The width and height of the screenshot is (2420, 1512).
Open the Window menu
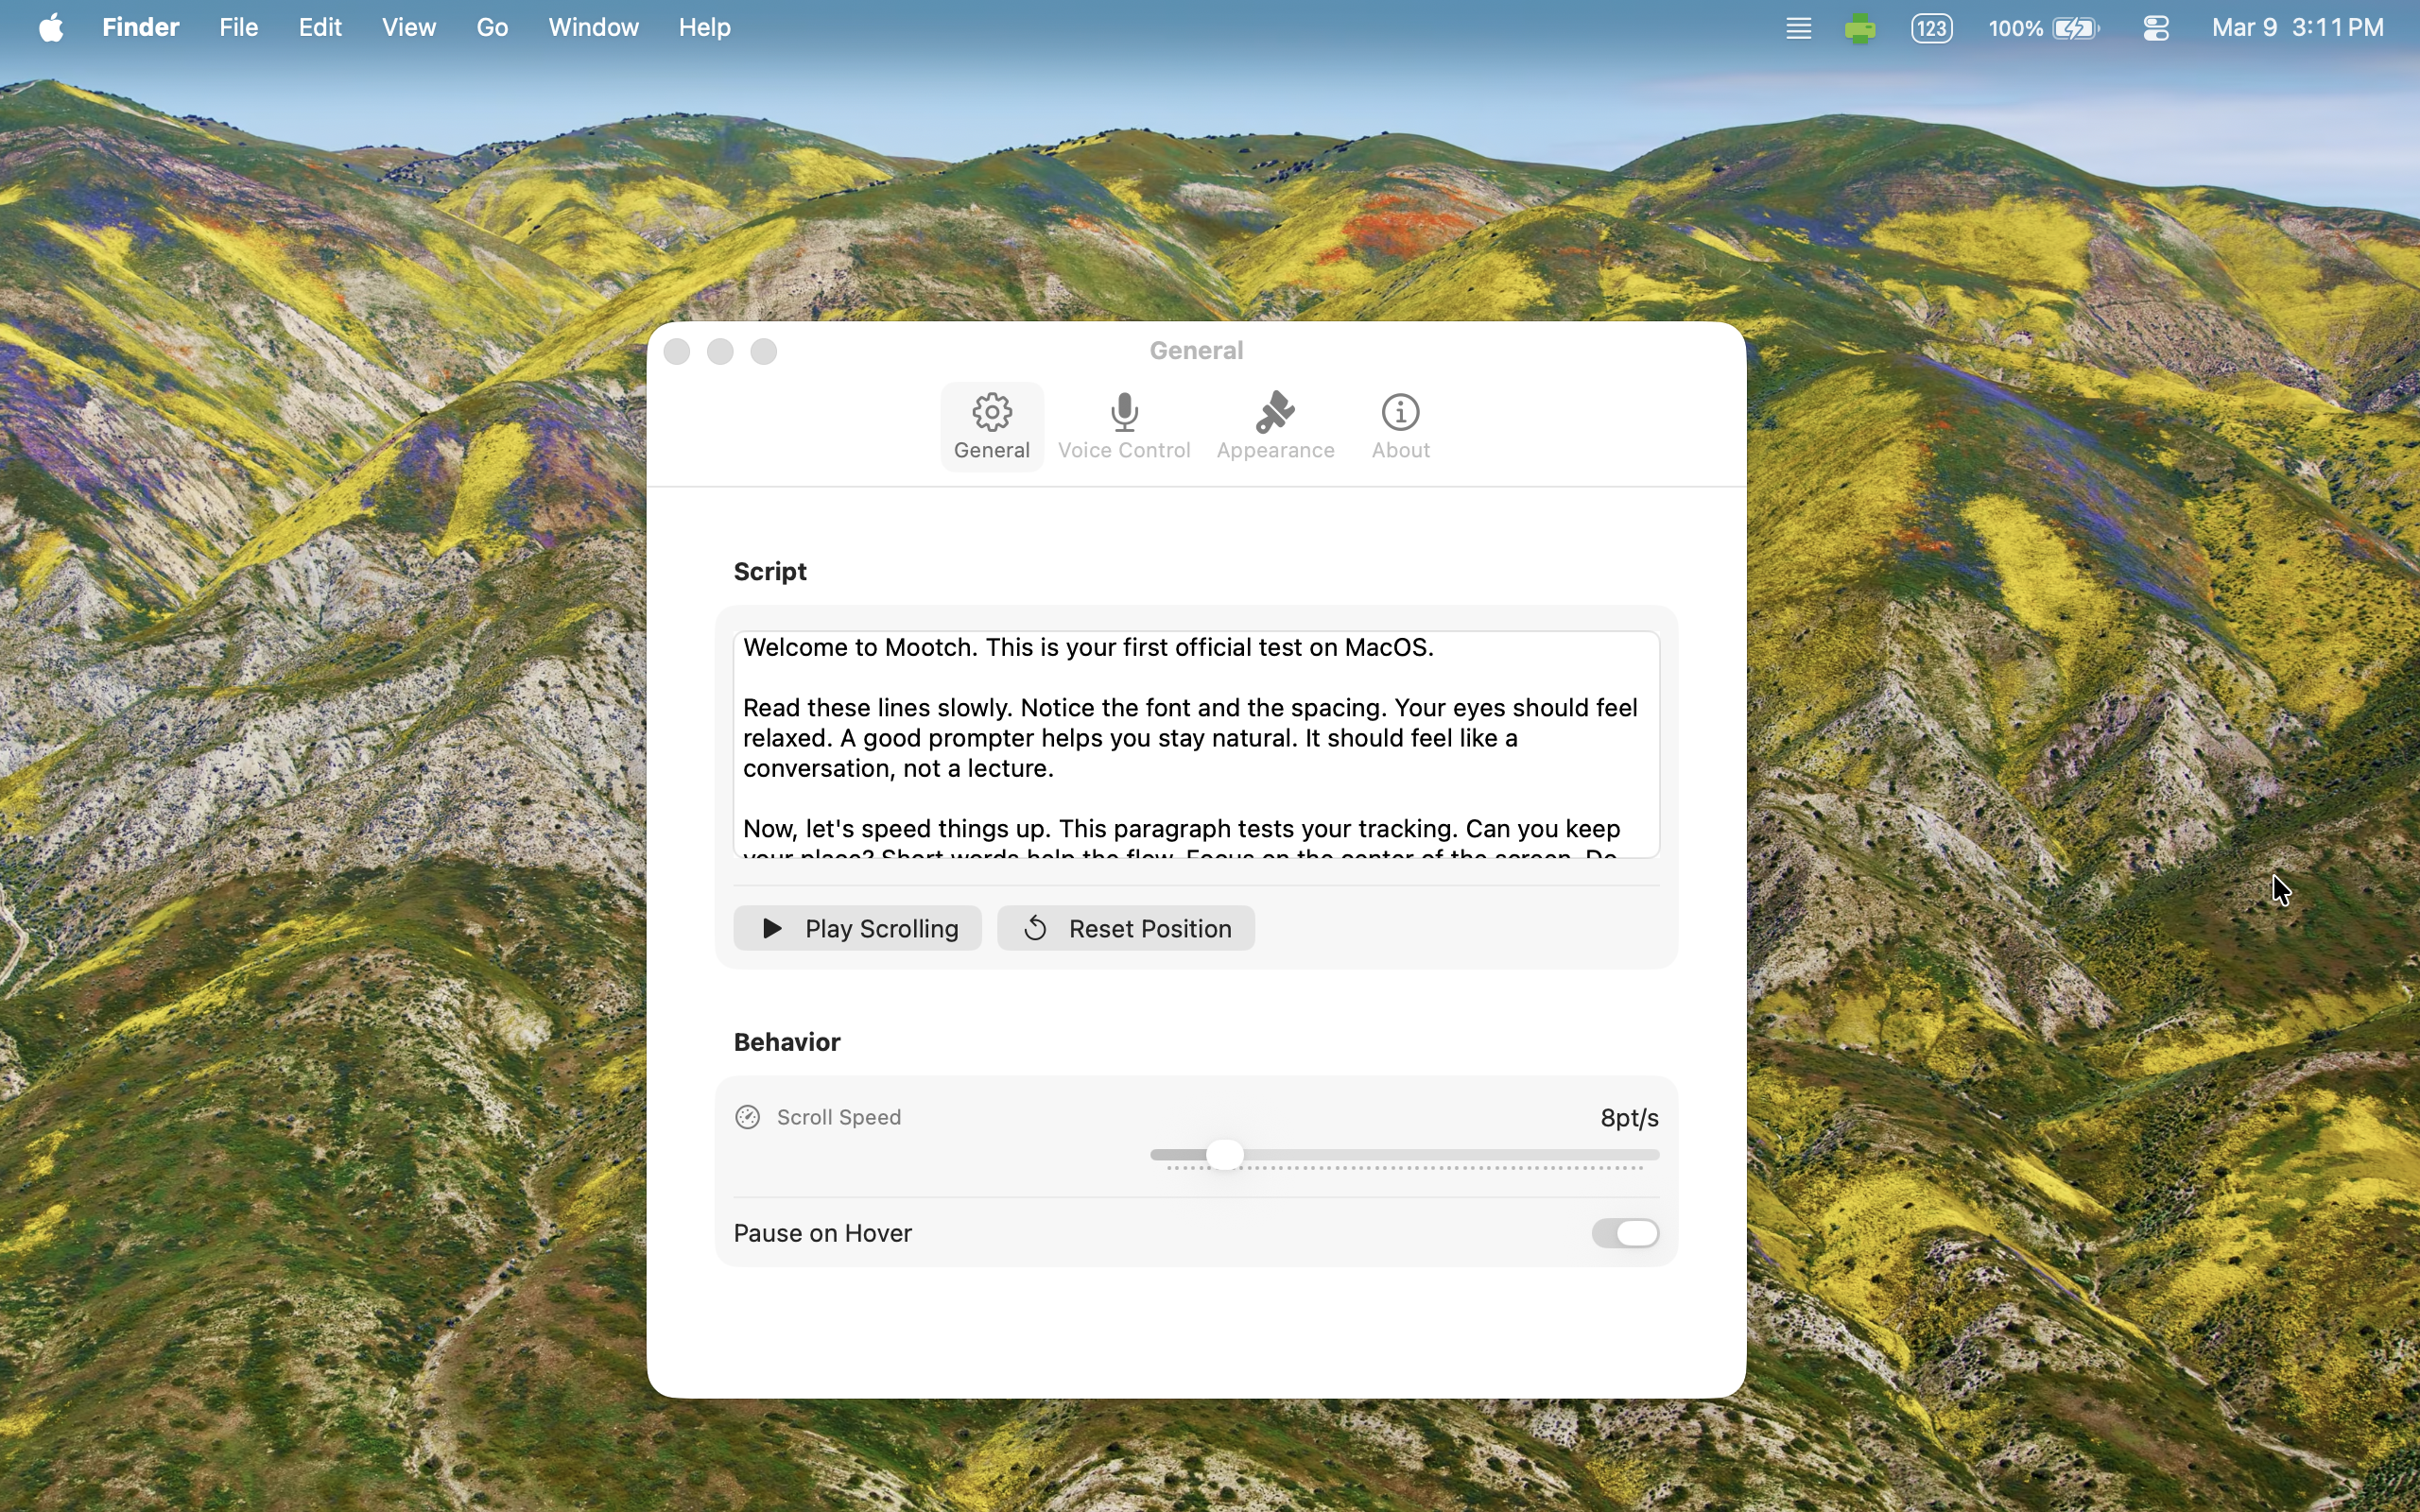[x=593, y=28]
